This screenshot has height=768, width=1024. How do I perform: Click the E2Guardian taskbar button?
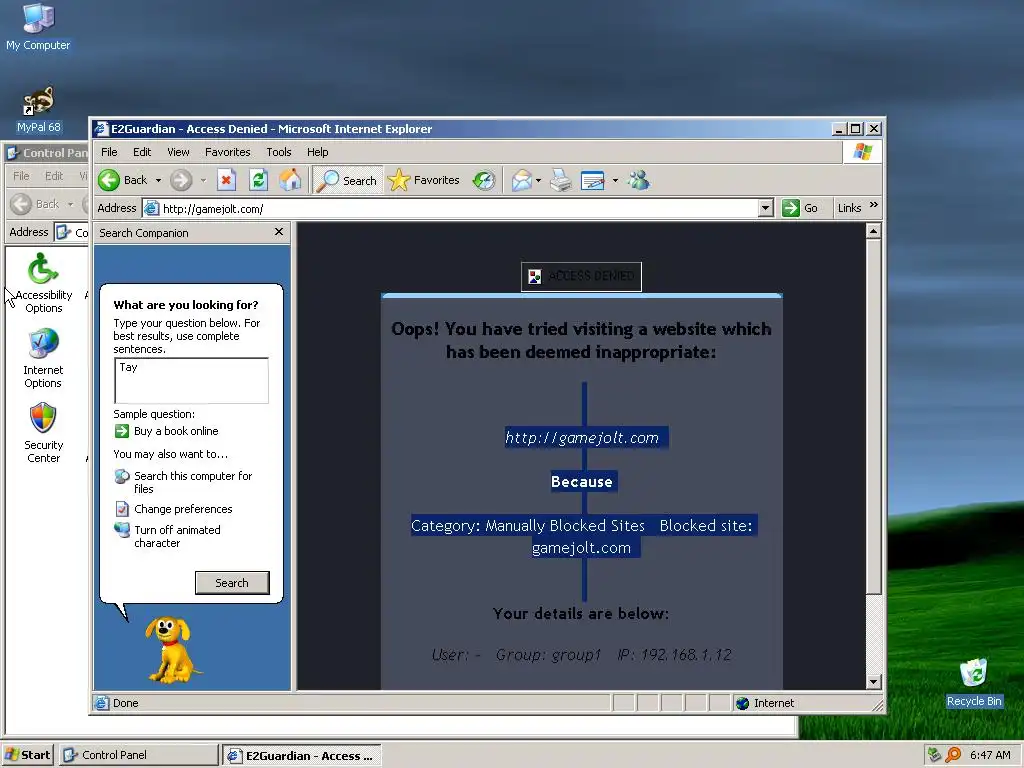[x=301, y=756]
